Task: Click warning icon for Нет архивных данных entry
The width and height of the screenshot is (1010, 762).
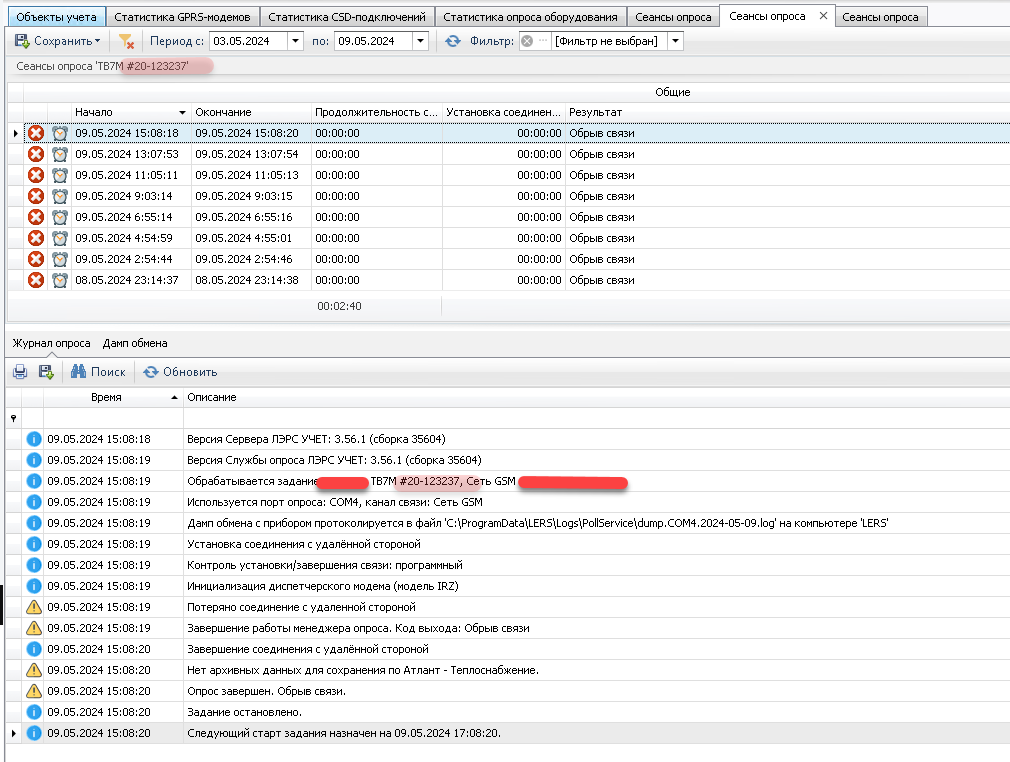Action: pyautogui.click(x=33, y=670)
